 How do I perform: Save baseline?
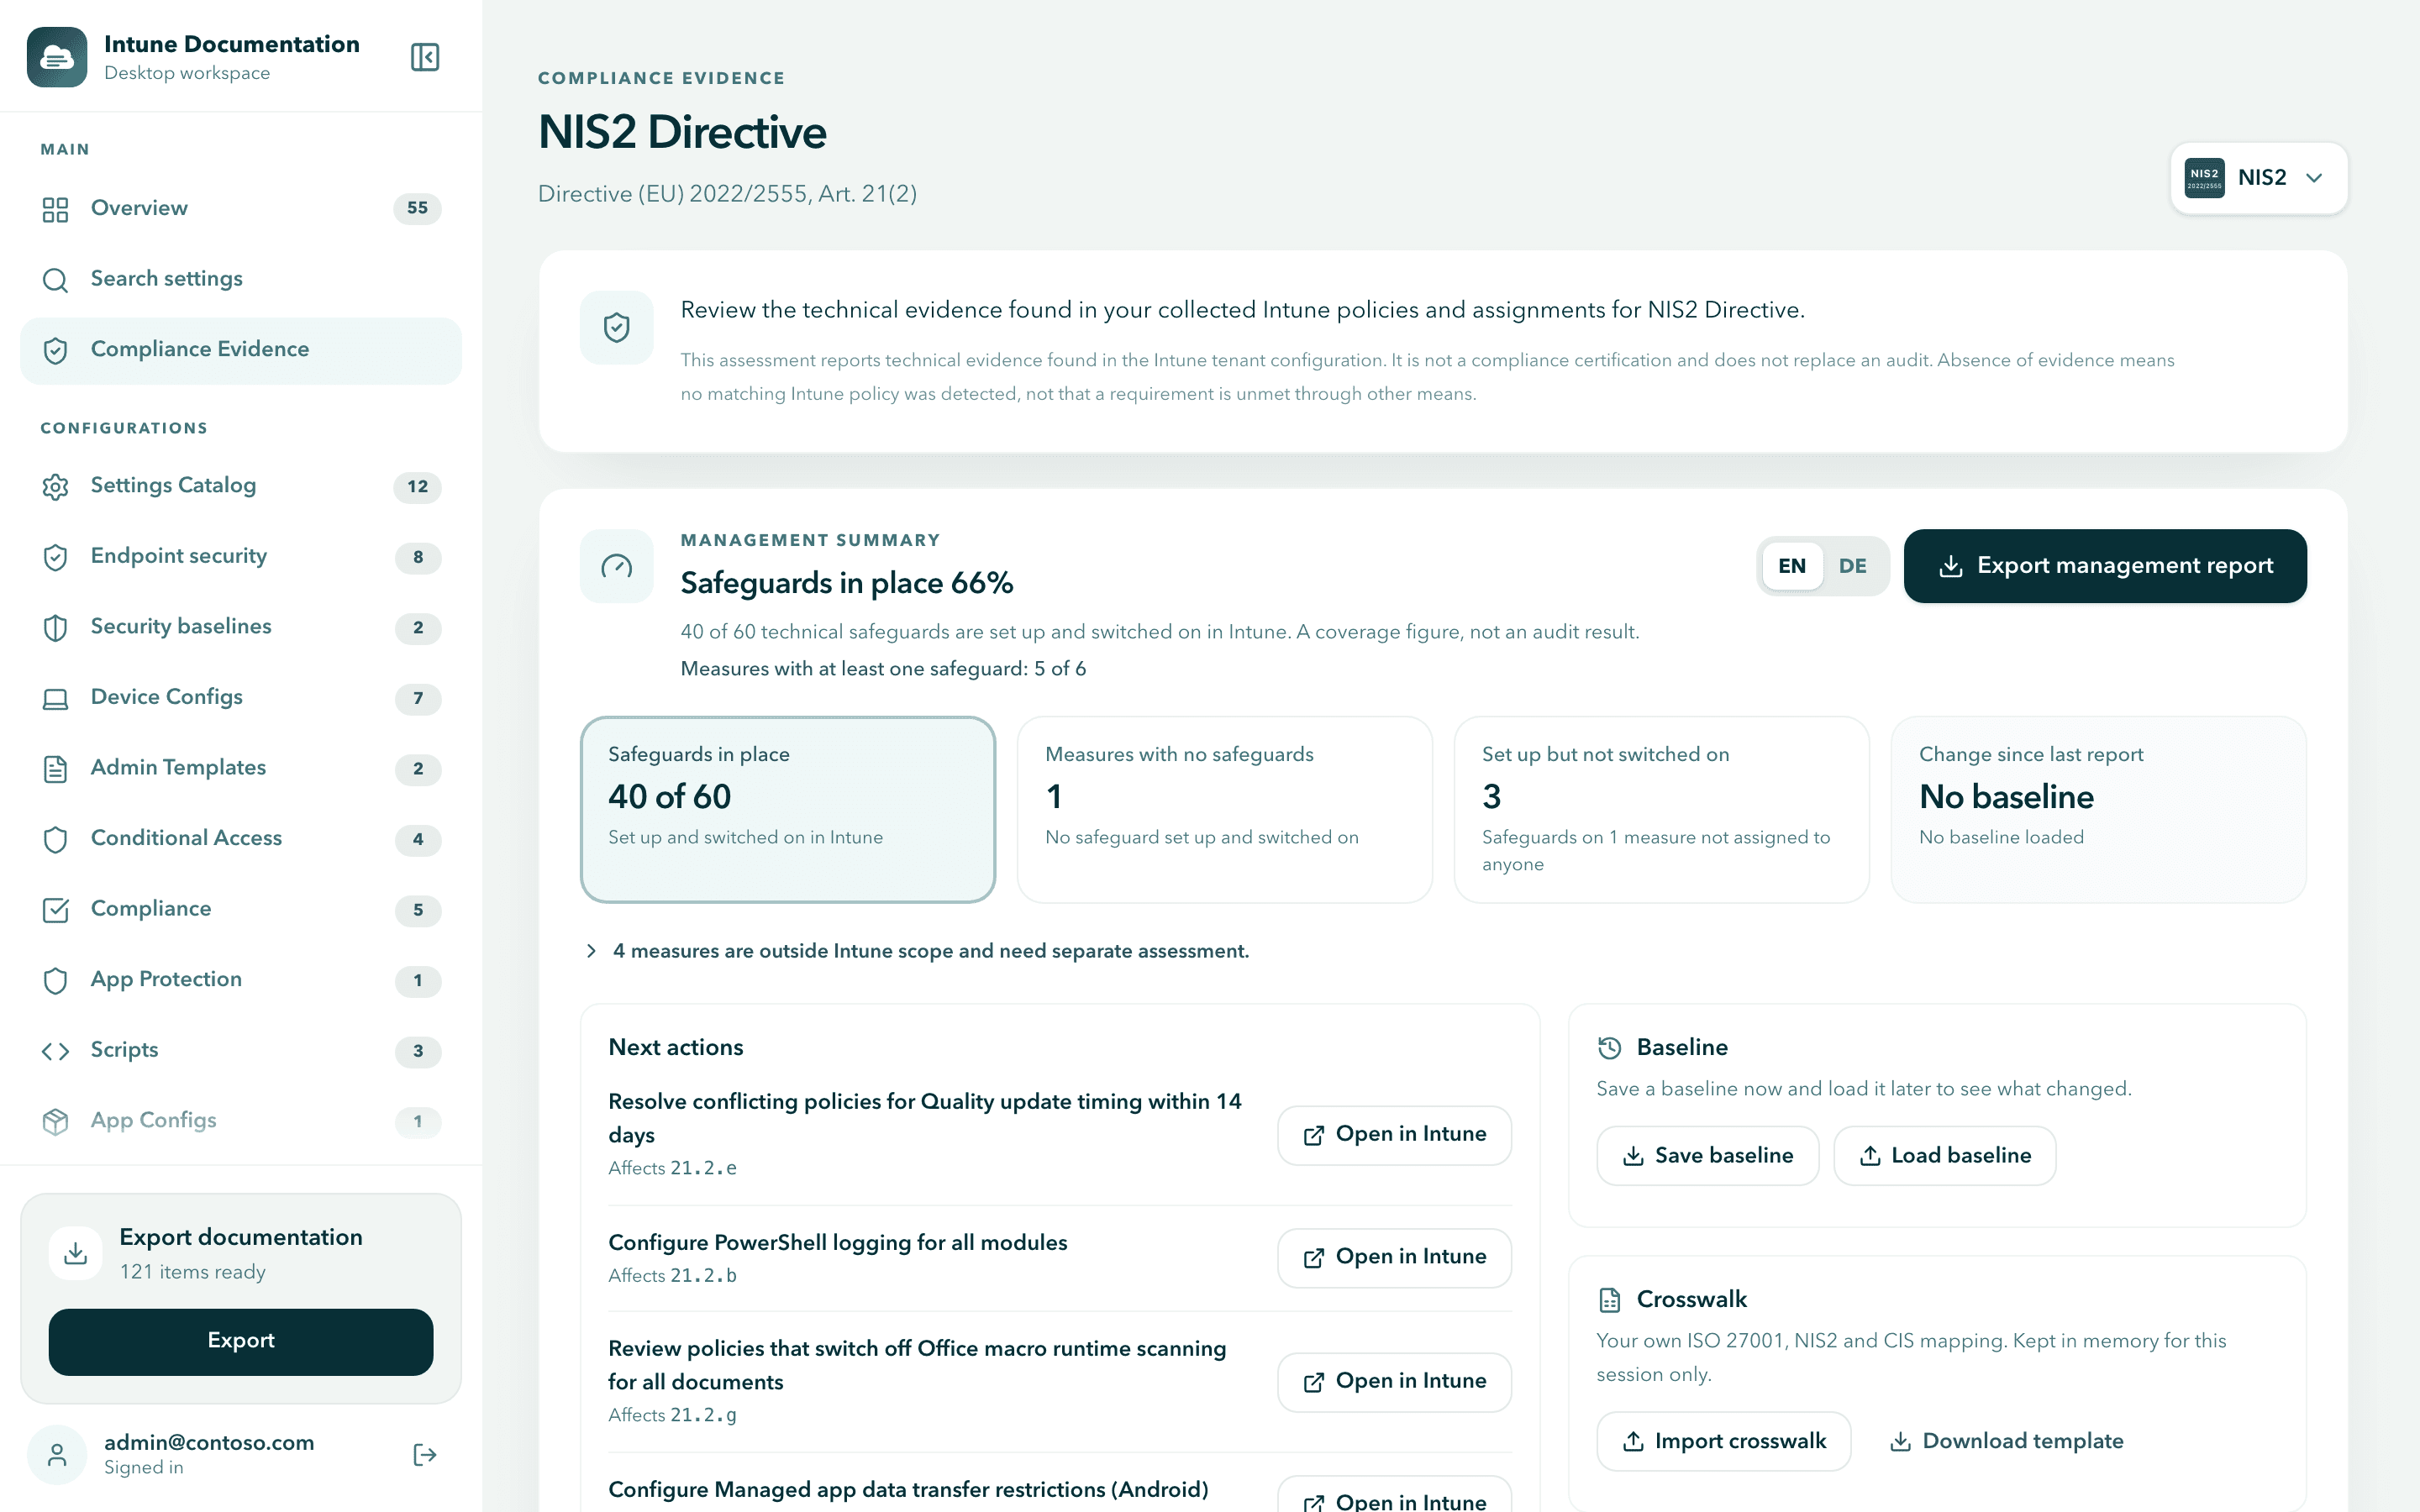click(1707, 1156)
